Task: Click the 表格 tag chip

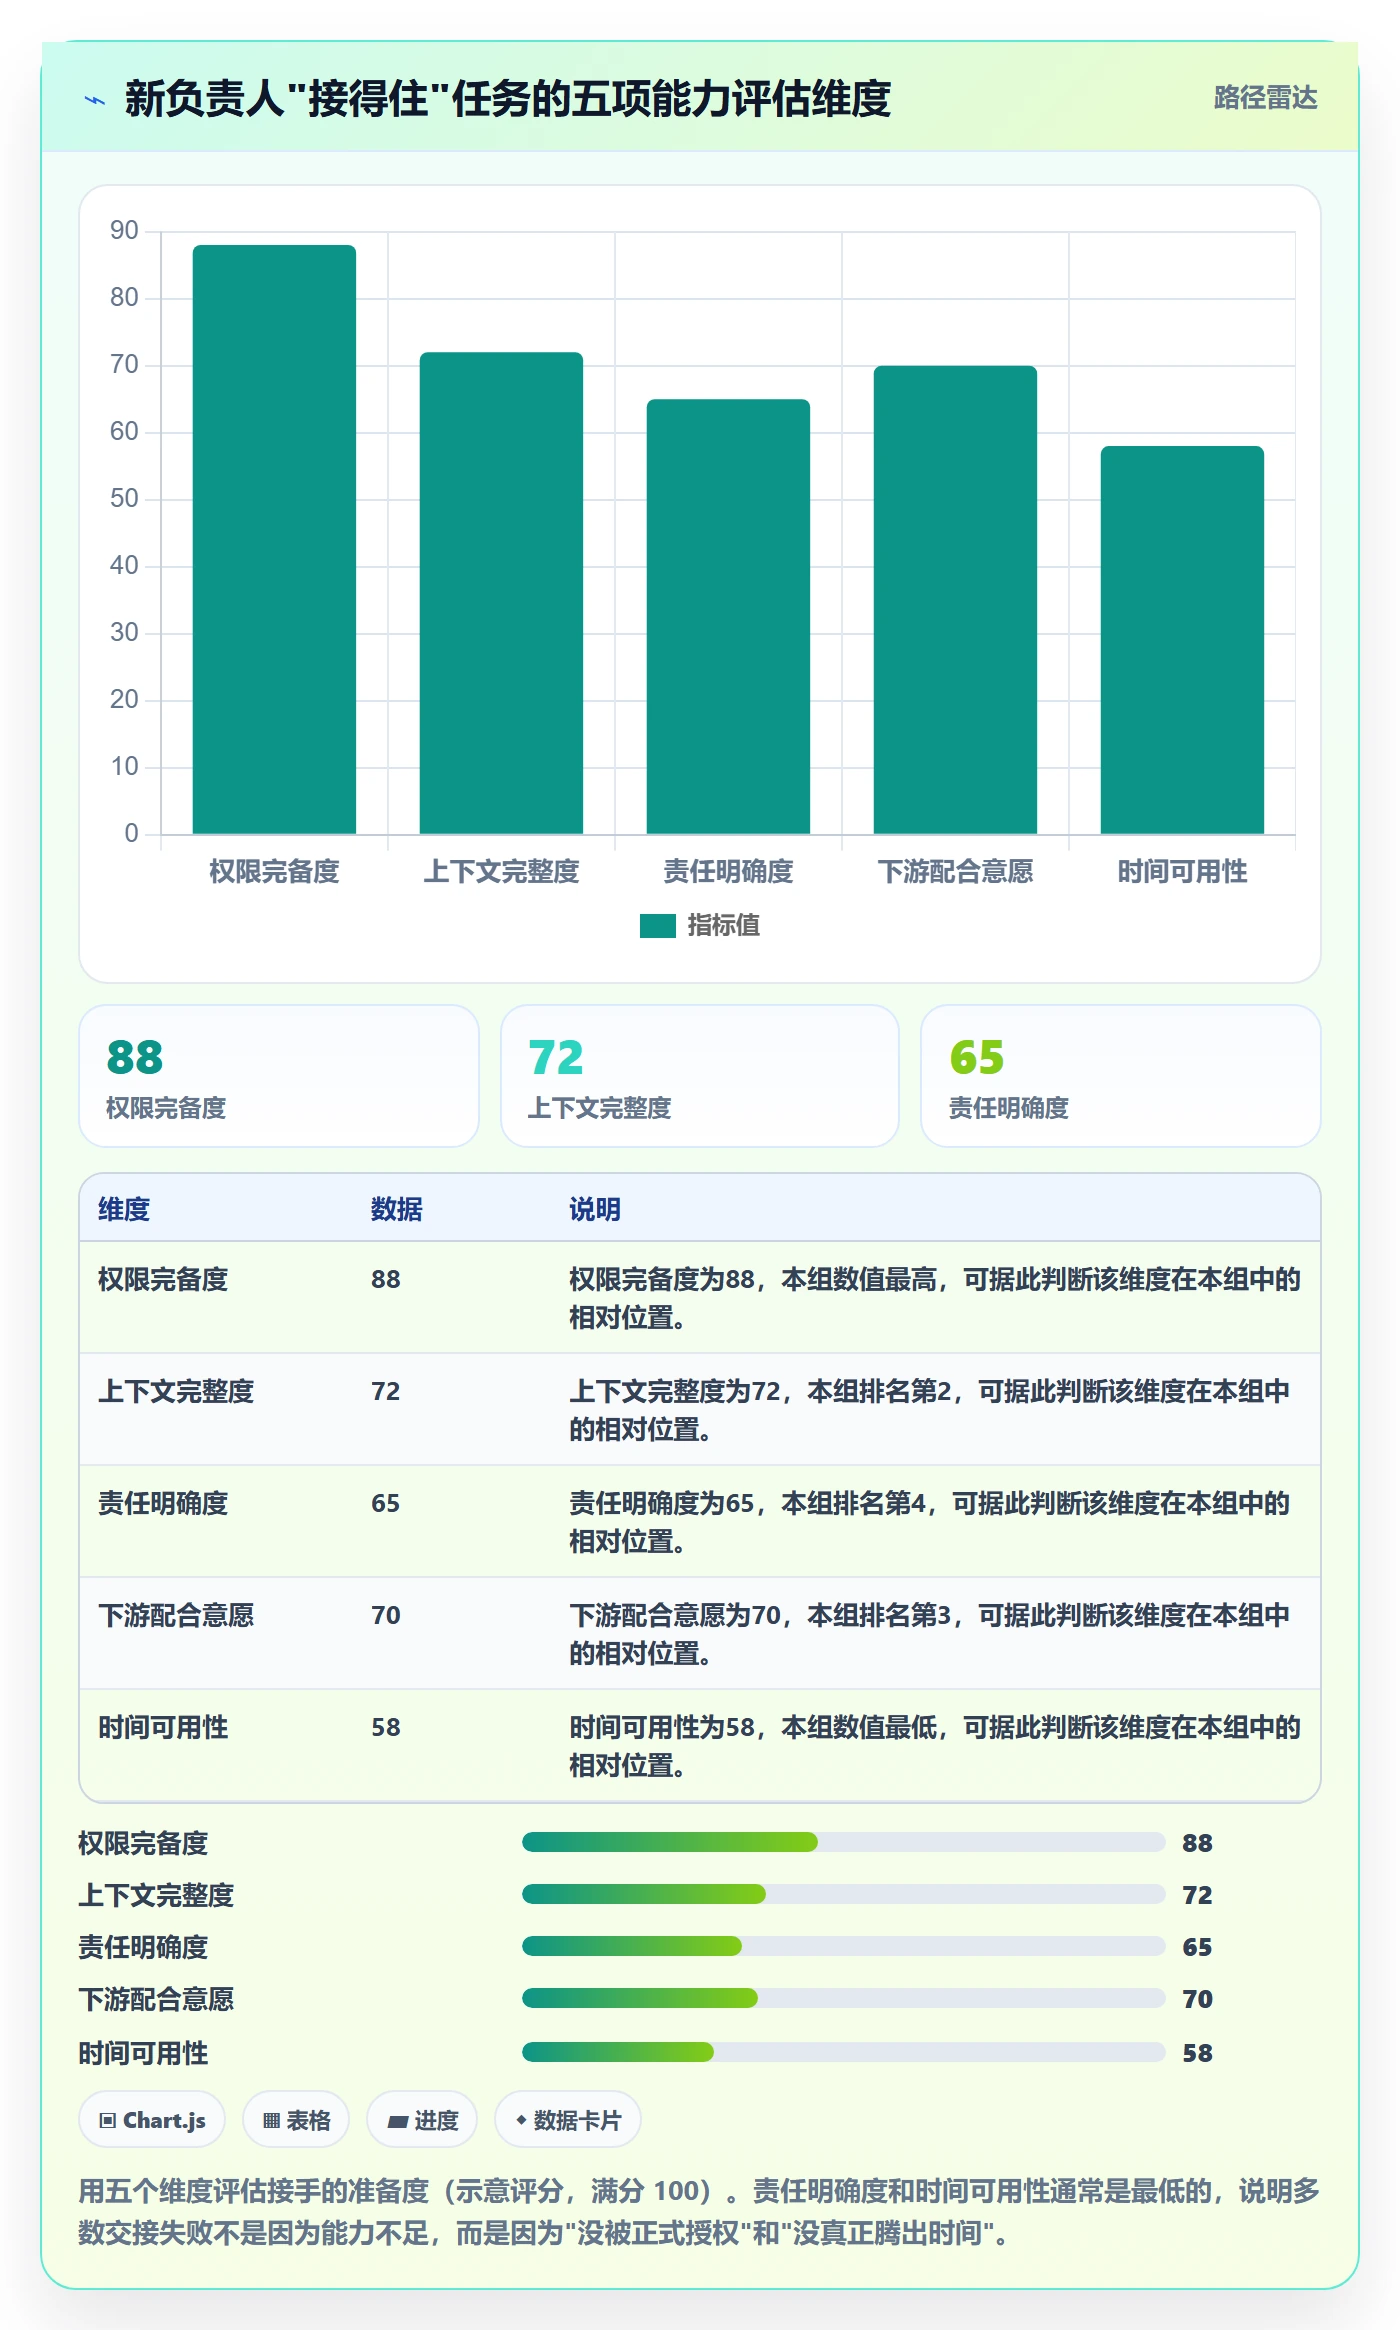Action: click(296, 2120)
